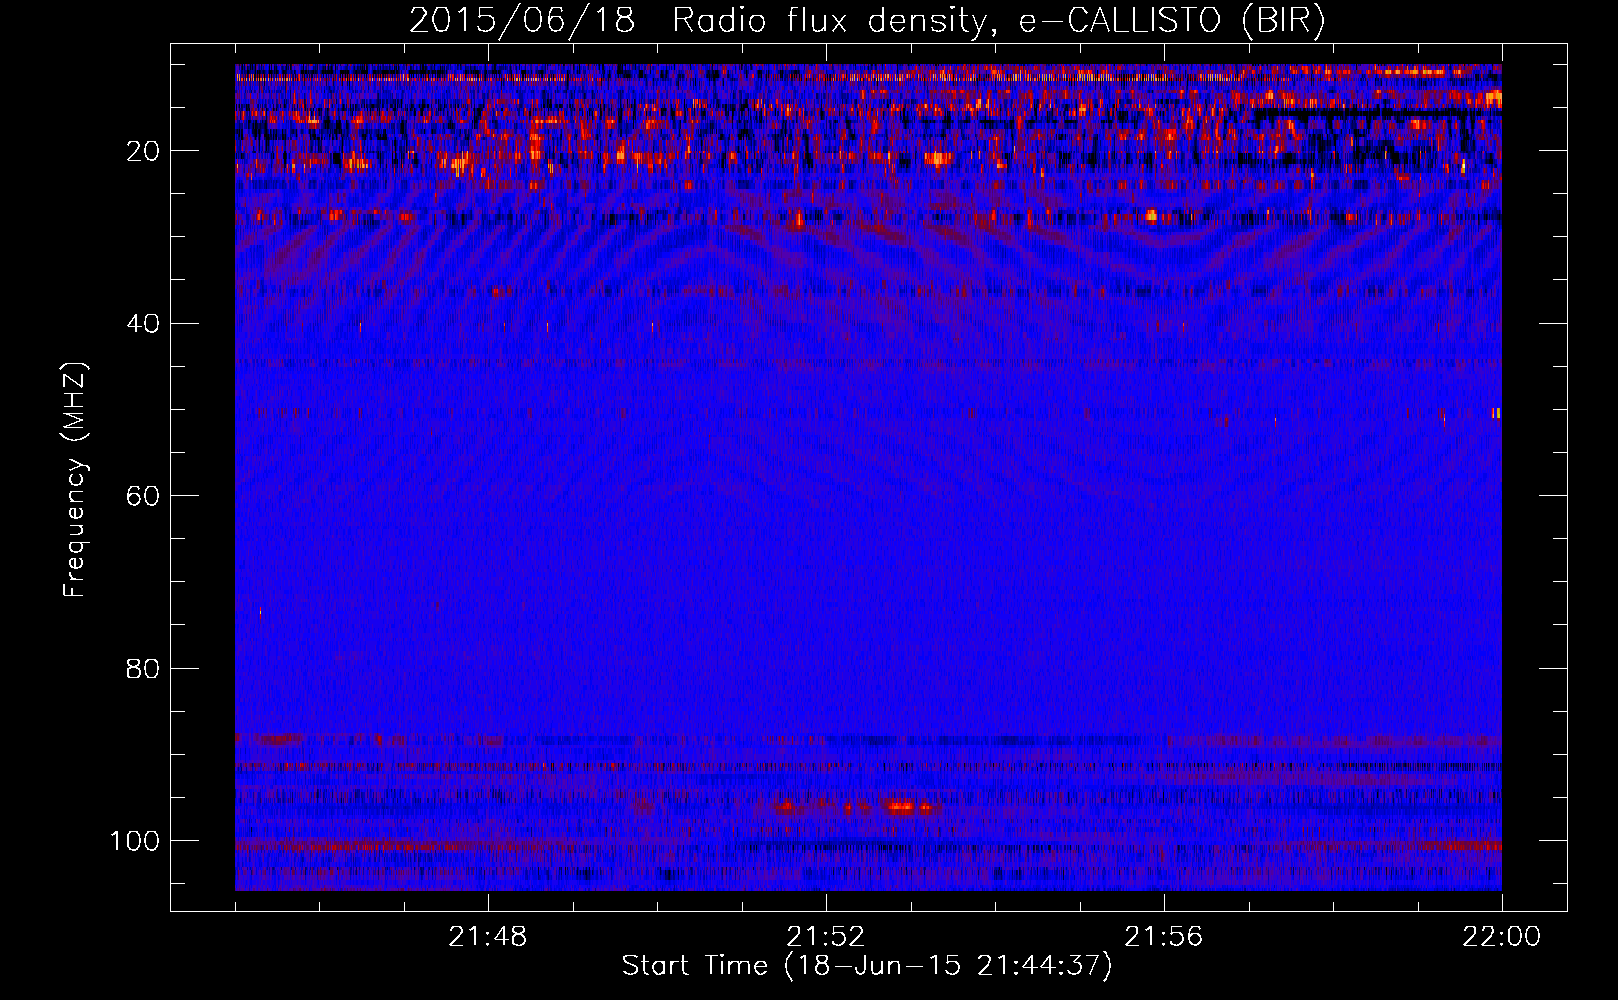Click the 40 frequency tick label

143,324
